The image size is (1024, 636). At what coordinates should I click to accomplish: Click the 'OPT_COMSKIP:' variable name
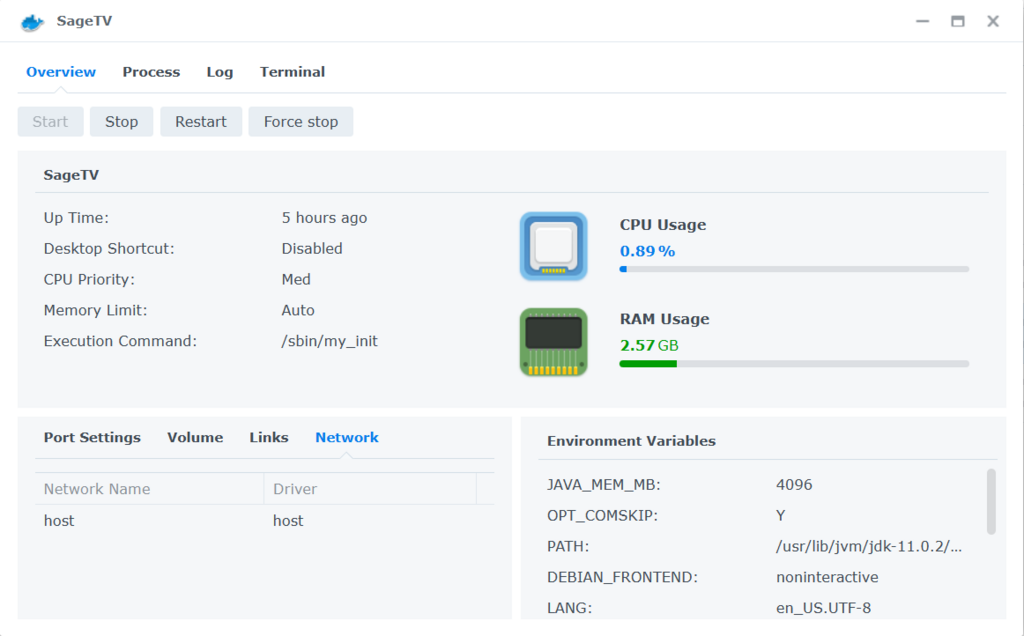tap(602, 516)
